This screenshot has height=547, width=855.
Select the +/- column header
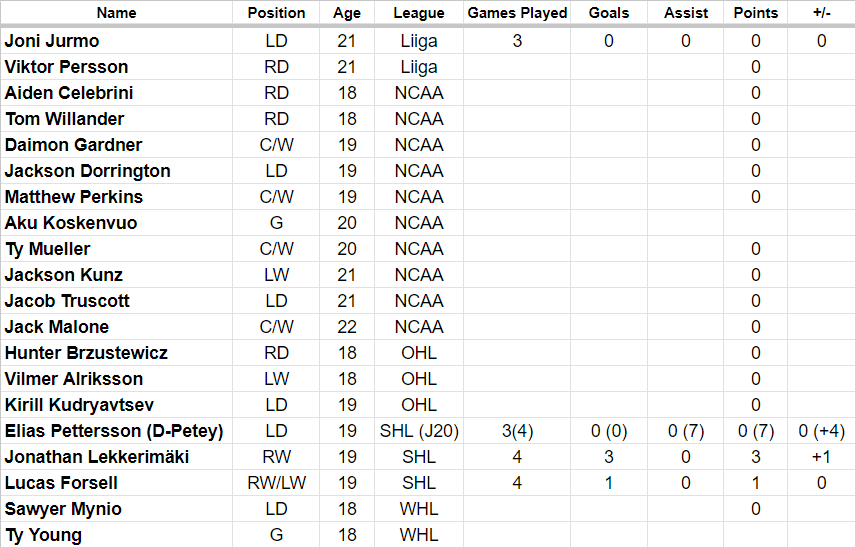[x=821, y=13]
